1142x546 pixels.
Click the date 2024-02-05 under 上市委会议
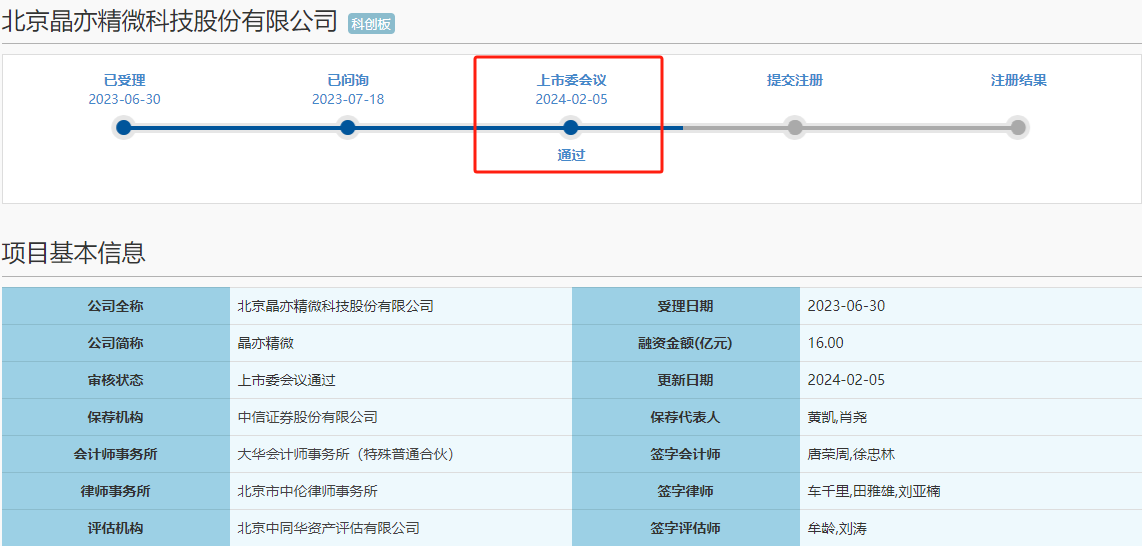coord(571,100)
